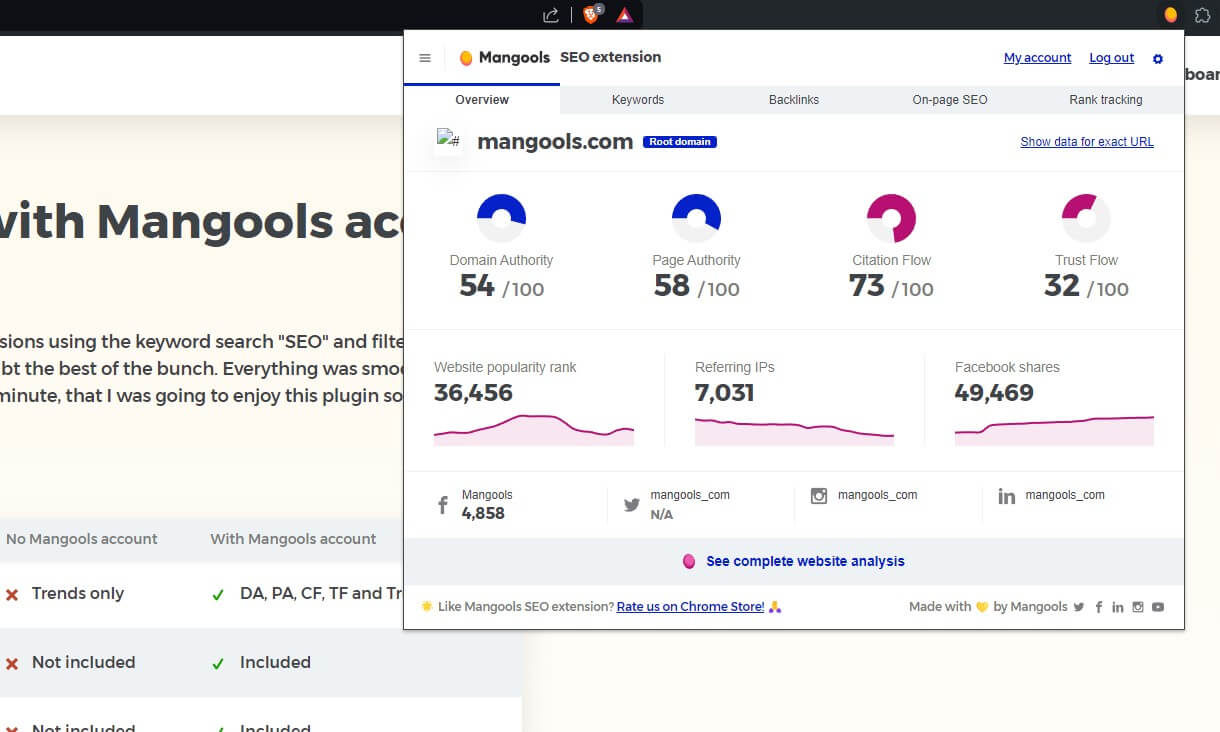Click the mangools_com Twitter handle
The width and height of the screenshot is (1220, 732).
click(x=690, y=495)
